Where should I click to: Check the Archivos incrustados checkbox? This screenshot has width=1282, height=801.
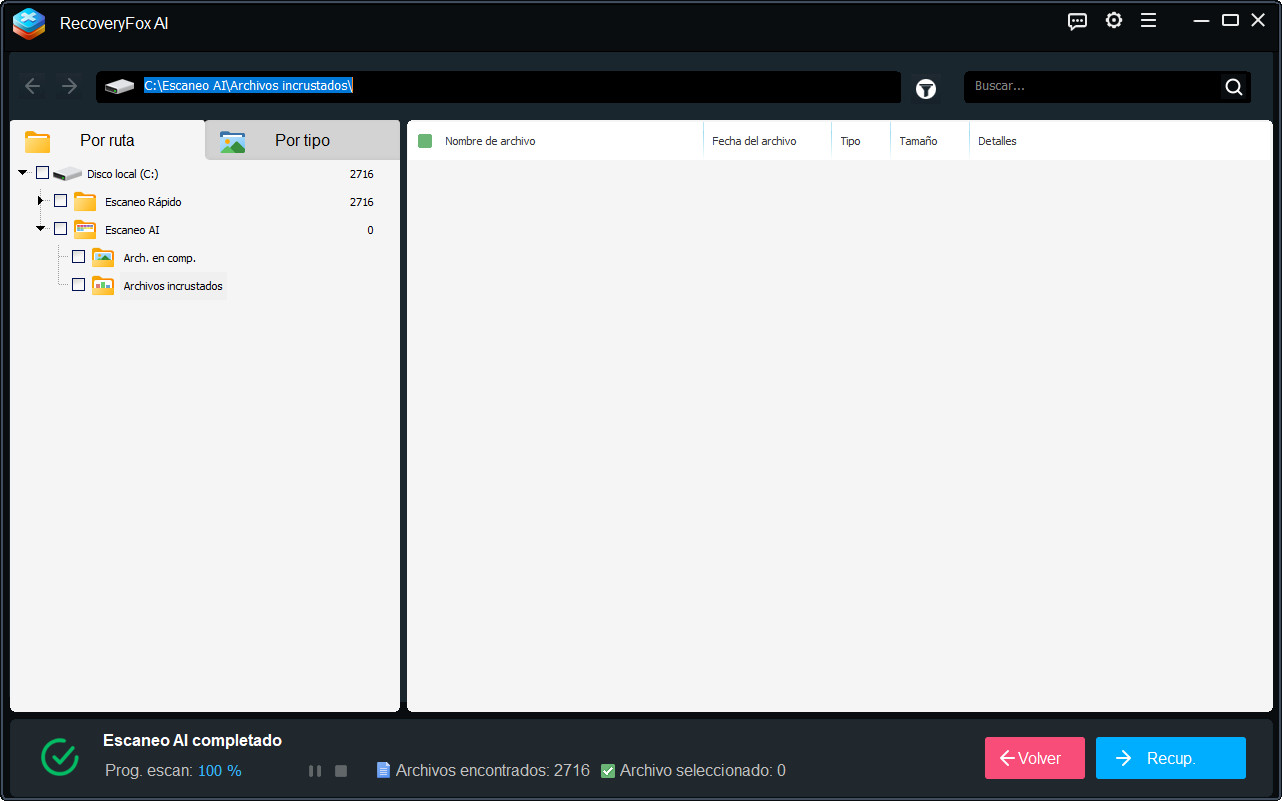point(78,284)
